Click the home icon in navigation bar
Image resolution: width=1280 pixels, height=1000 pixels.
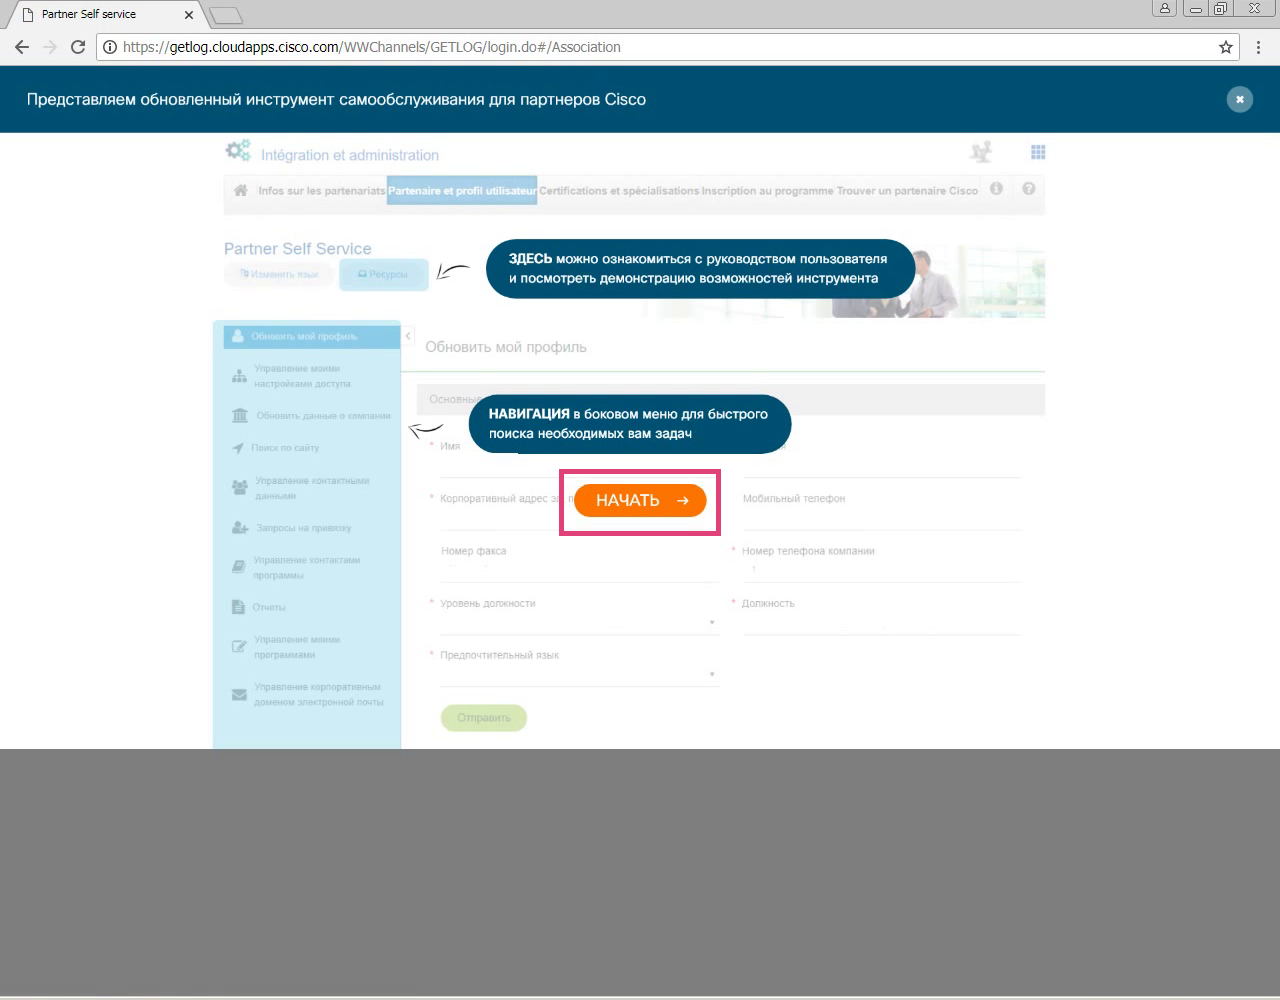(240, 190)
